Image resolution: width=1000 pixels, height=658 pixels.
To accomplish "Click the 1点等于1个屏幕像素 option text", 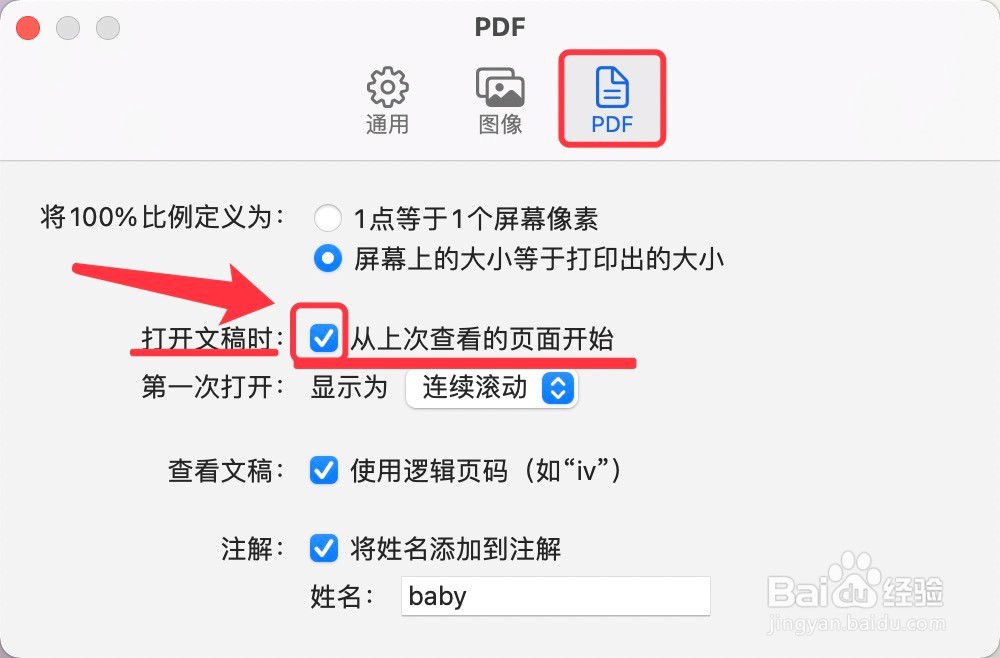I will coord(476,219).
